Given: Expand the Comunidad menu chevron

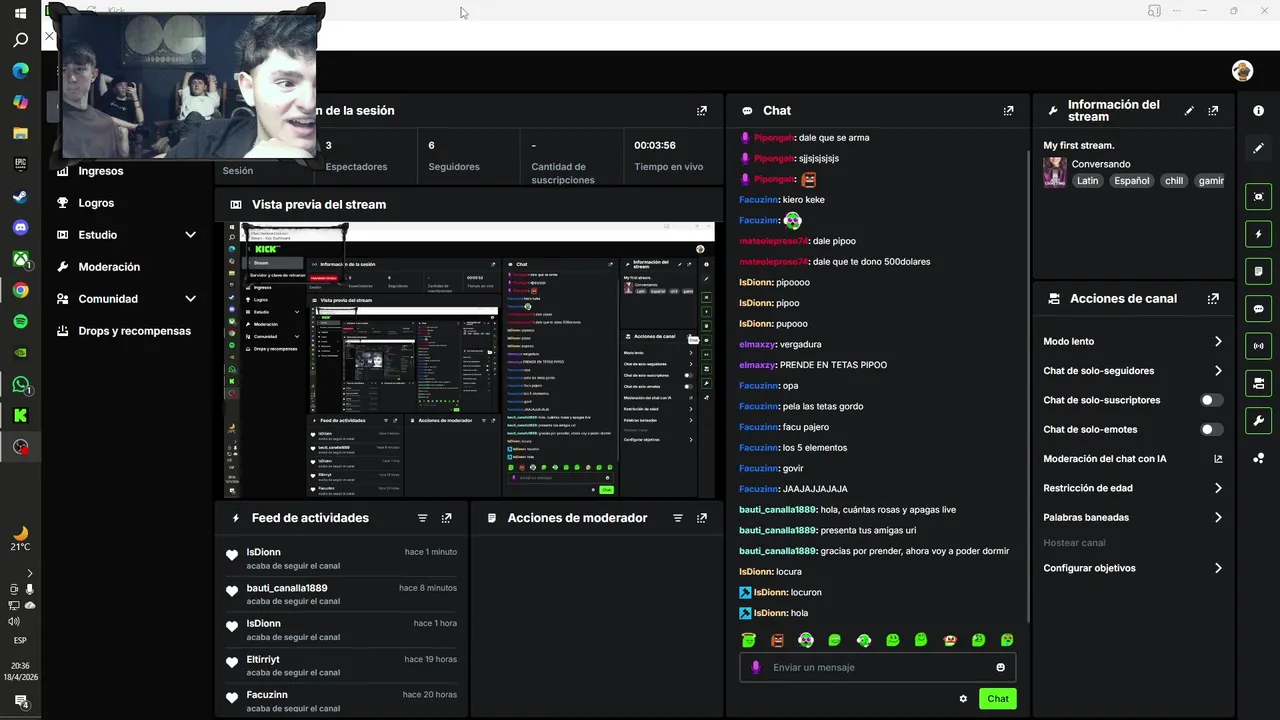Looking at the screenshot, I should tap(190, 299).
